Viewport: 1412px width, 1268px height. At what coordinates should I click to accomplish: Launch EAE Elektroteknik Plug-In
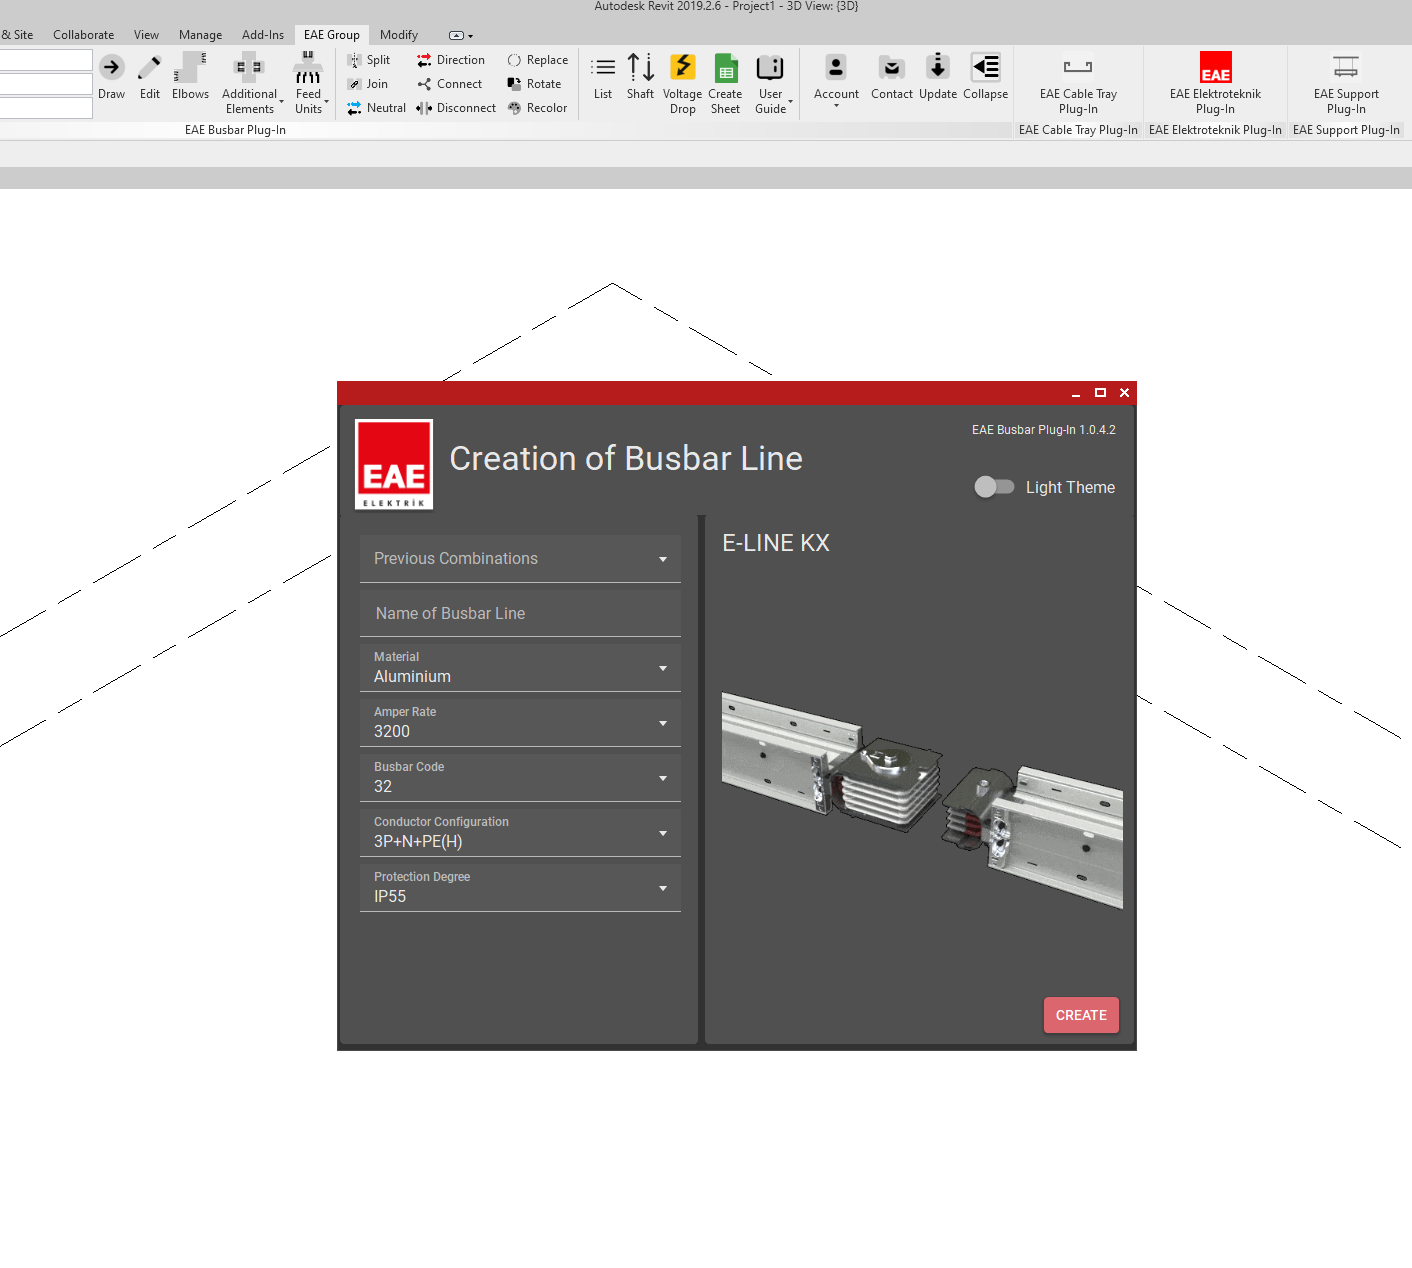(1215, 84)
